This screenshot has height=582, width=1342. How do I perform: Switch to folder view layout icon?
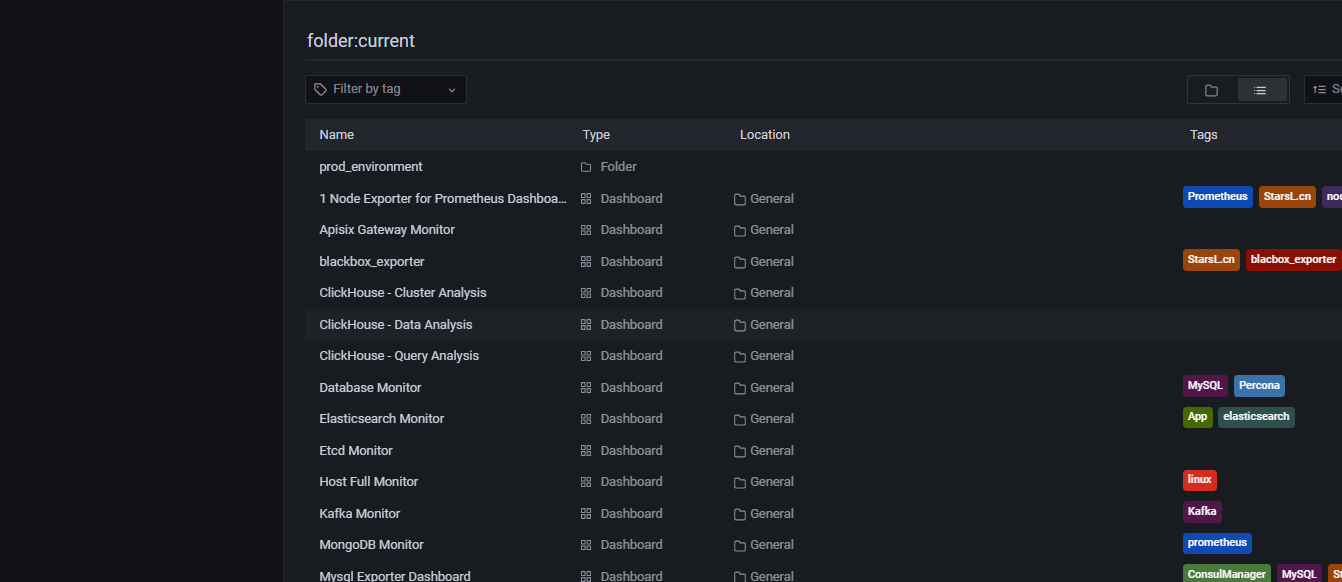pos(1211,90)
